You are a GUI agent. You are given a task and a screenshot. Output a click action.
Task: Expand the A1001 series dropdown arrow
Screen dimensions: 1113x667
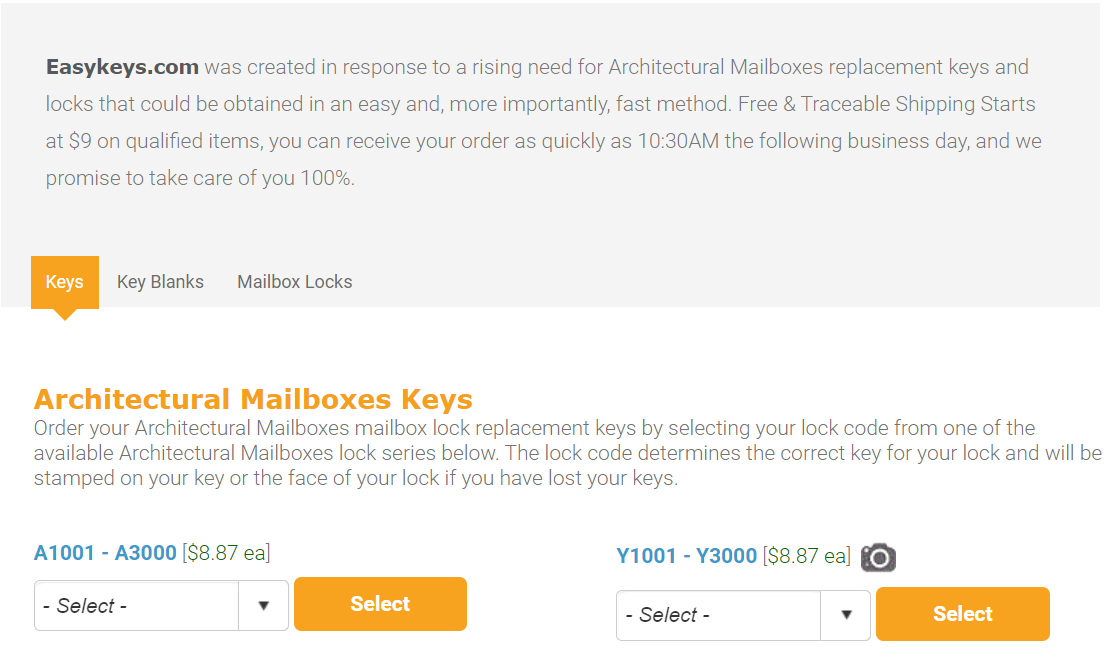pyautogui.click(x=263, y=605)
